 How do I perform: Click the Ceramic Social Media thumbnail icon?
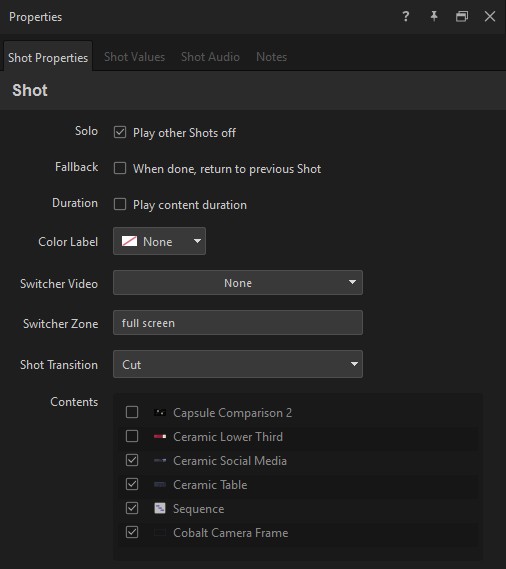pos(160,460)
